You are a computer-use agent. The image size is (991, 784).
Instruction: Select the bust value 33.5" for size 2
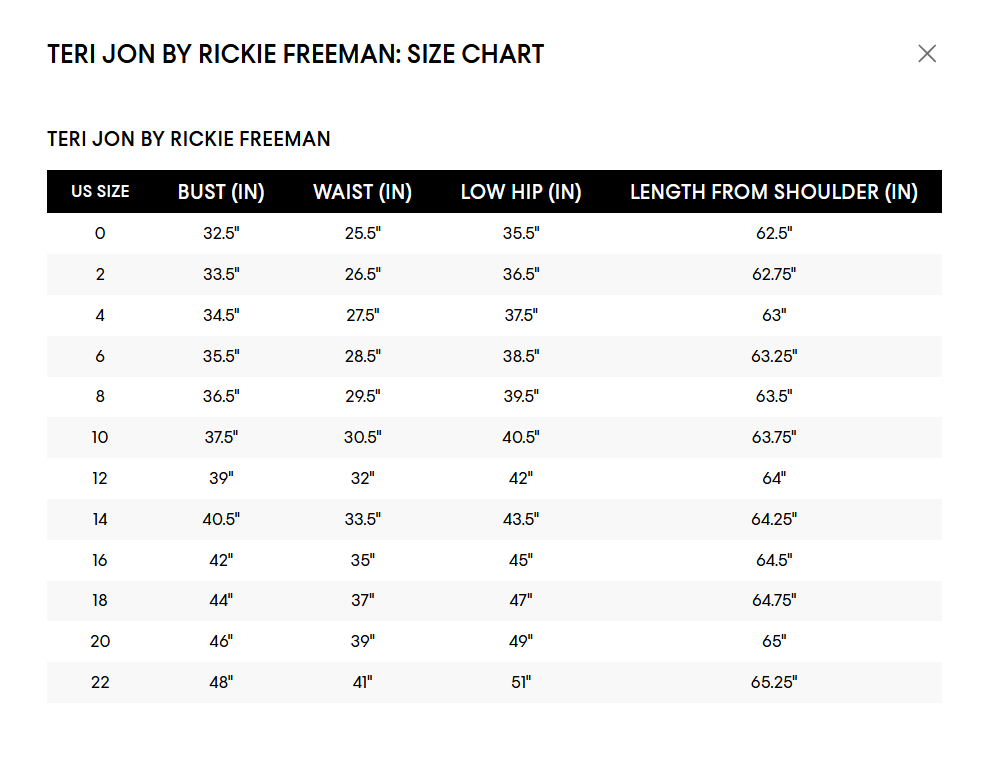[x=221, y=274]
